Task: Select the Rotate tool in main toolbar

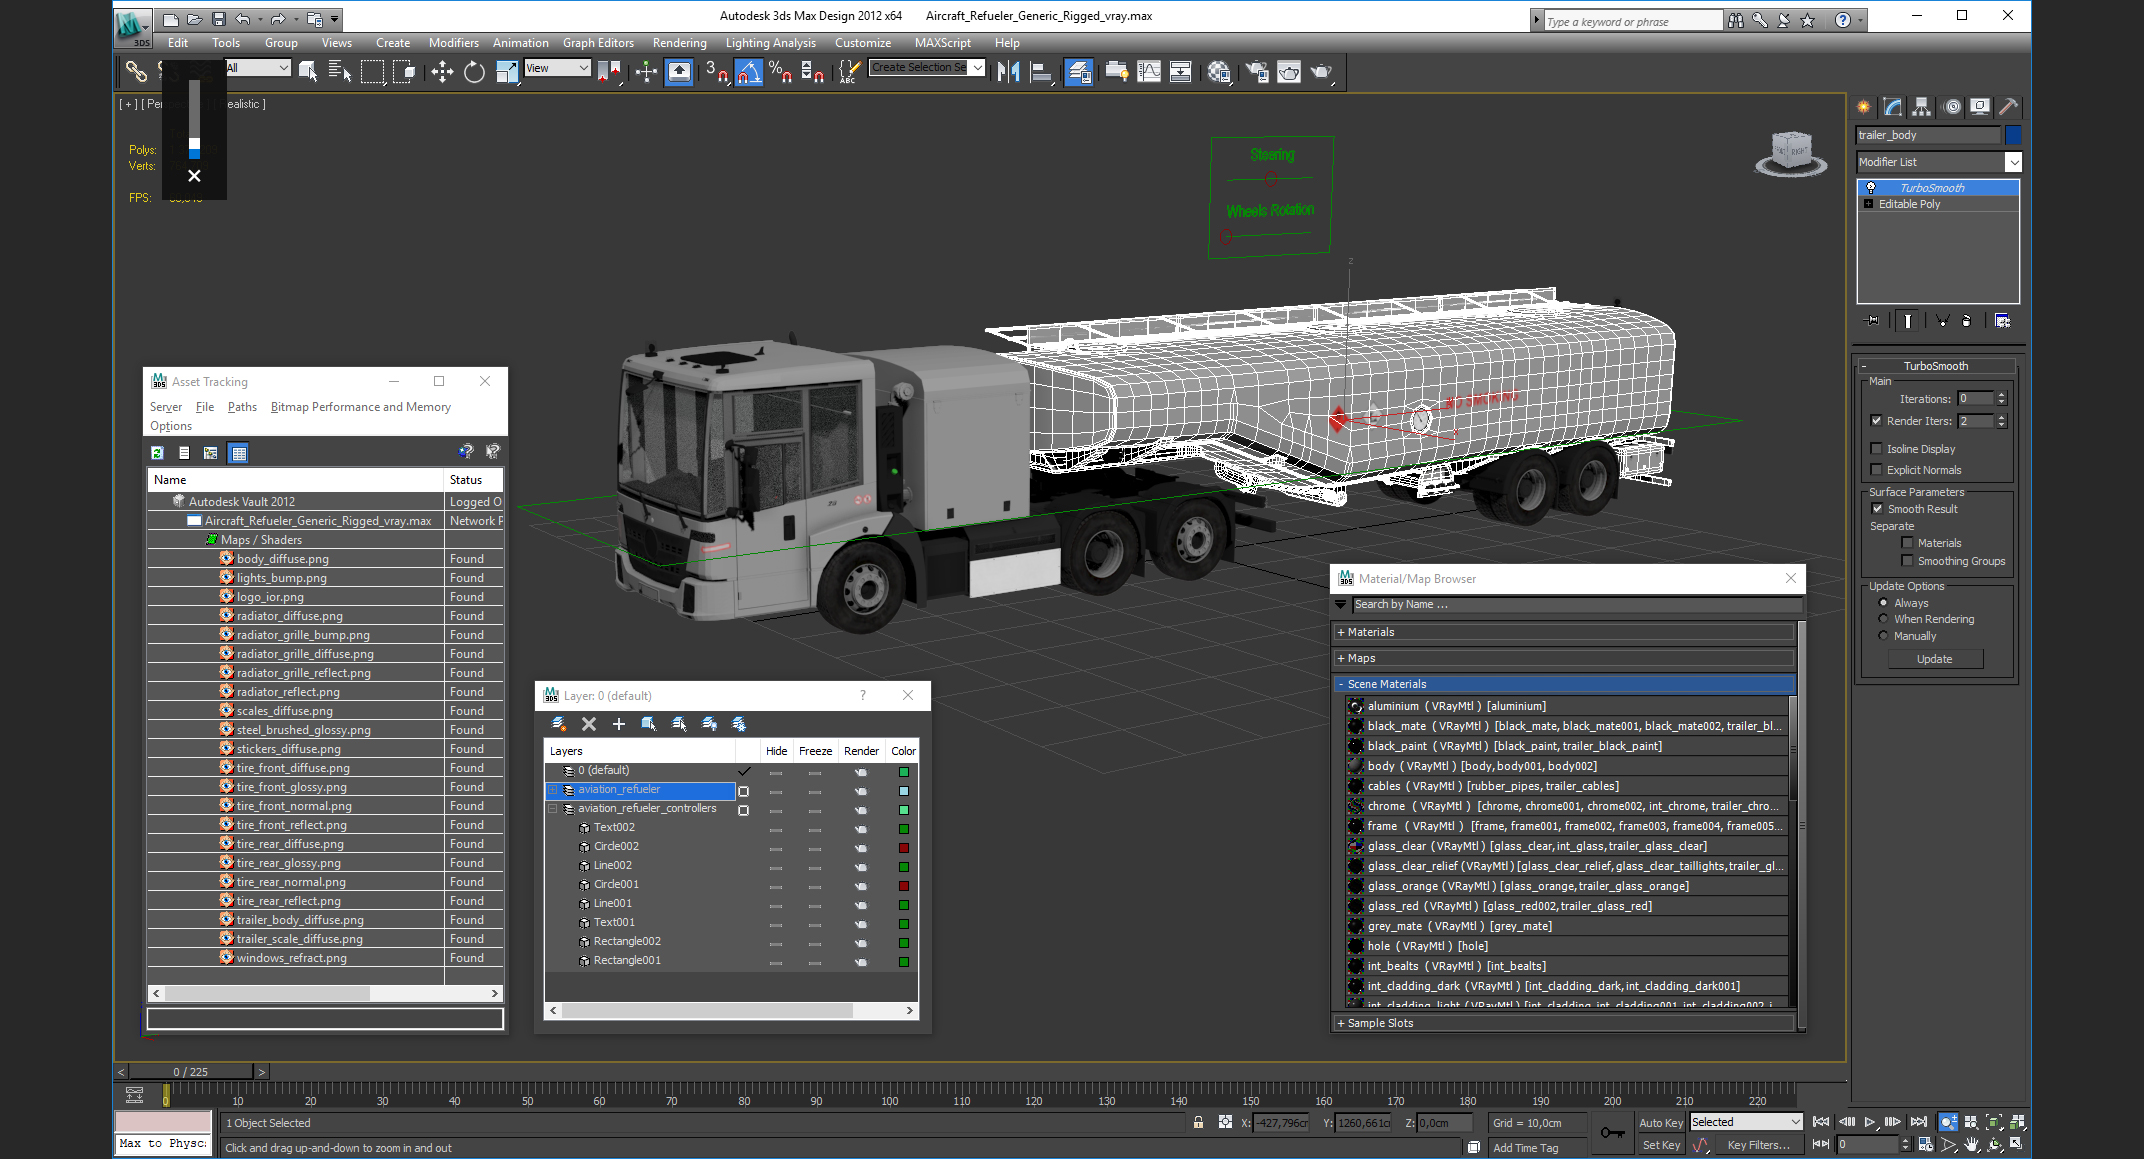Action: click(x=474, y=71)
